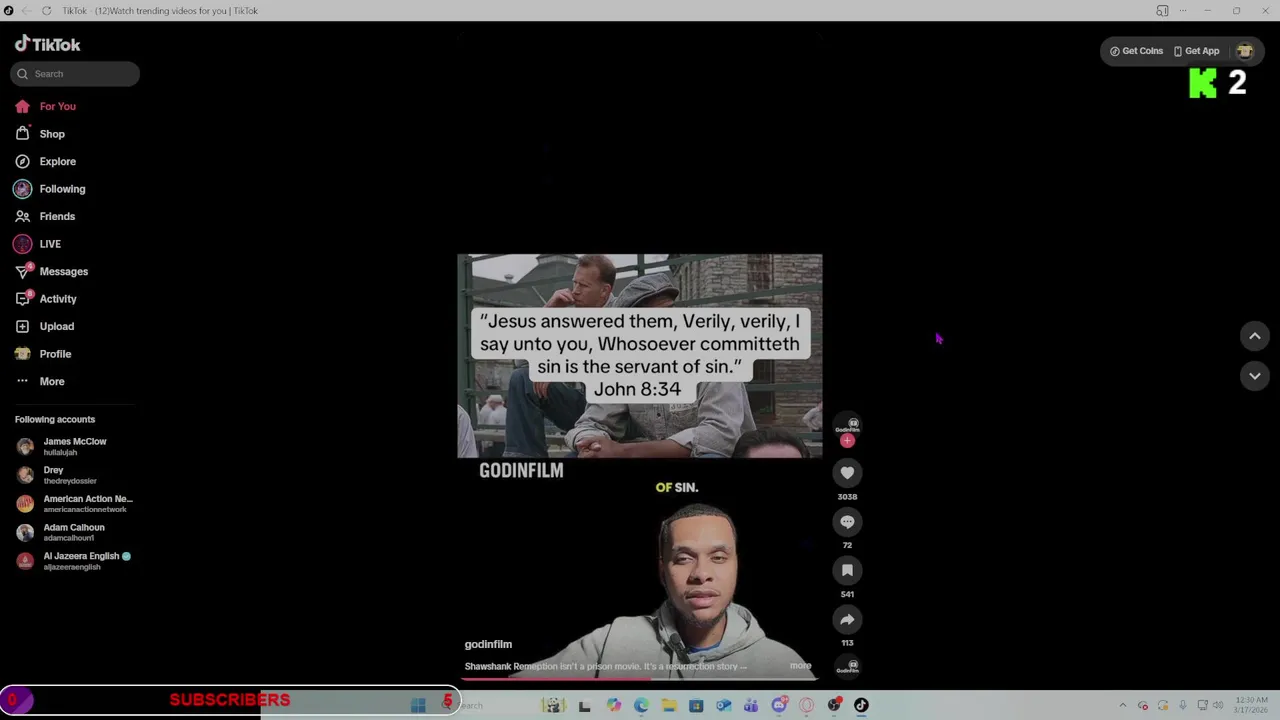1280x720 pixels.
Task: Bookmark the video to favorites
Action: [847, 570]
